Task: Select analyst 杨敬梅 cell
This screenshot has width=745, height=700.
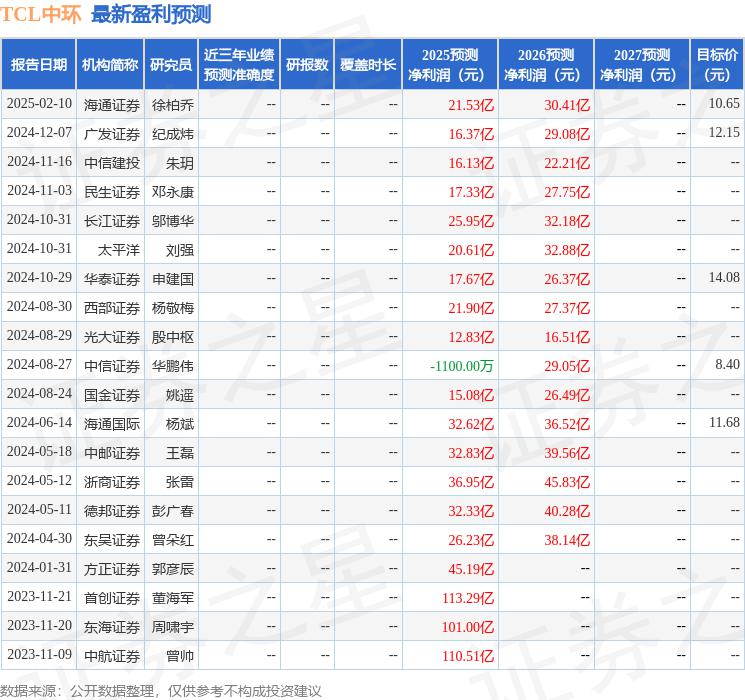Action: coord(172,308)
